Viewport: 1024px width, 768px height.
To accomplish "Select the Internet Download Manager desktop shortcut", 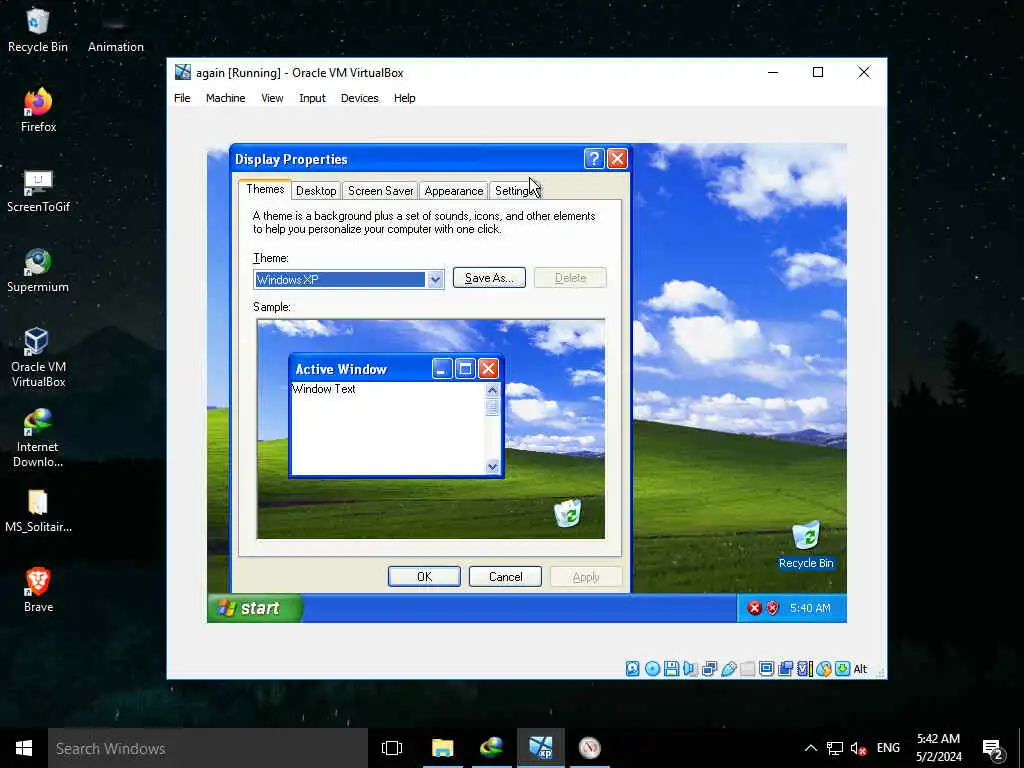I will 38,438.
